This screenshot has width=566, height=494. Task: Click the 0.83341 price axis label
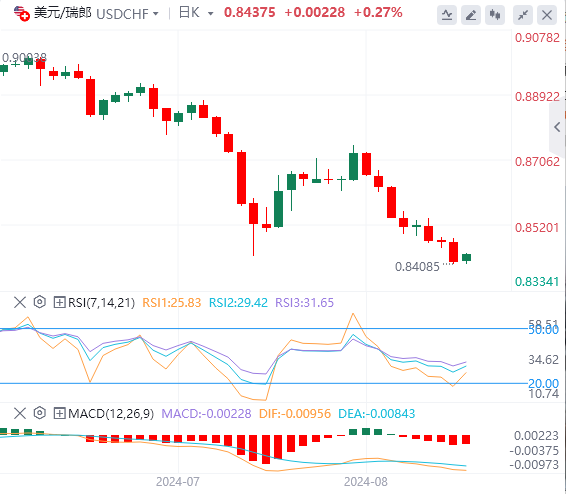[x=537, y=281]
